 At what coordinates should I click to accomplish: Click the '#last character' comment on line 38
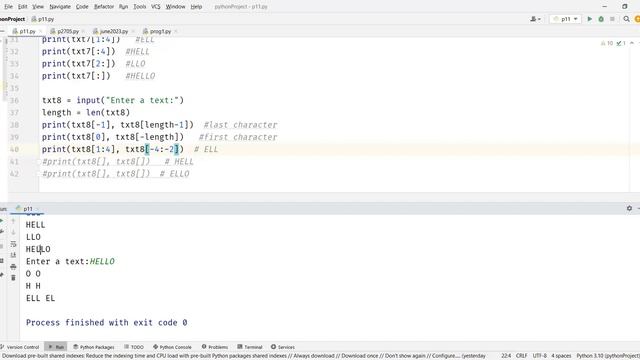(x=240, y=125)
